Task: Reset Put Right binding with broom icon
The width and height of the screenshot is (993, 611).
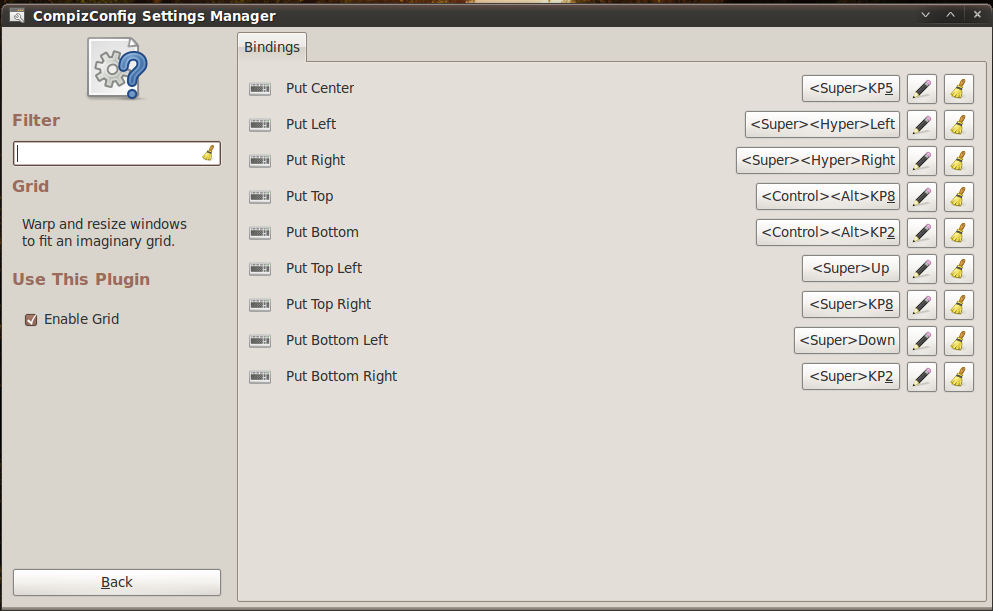Action: coord(958,161)
